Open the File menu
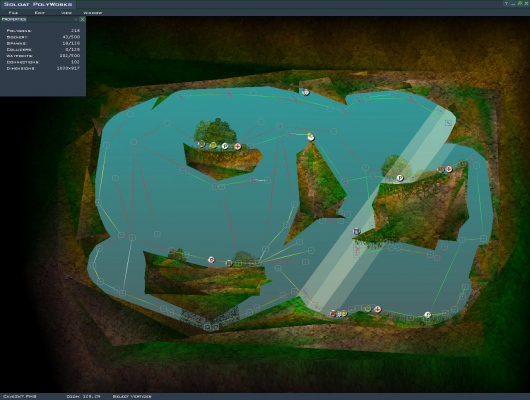This screenshot has height=400, width=530. point(13,13)
